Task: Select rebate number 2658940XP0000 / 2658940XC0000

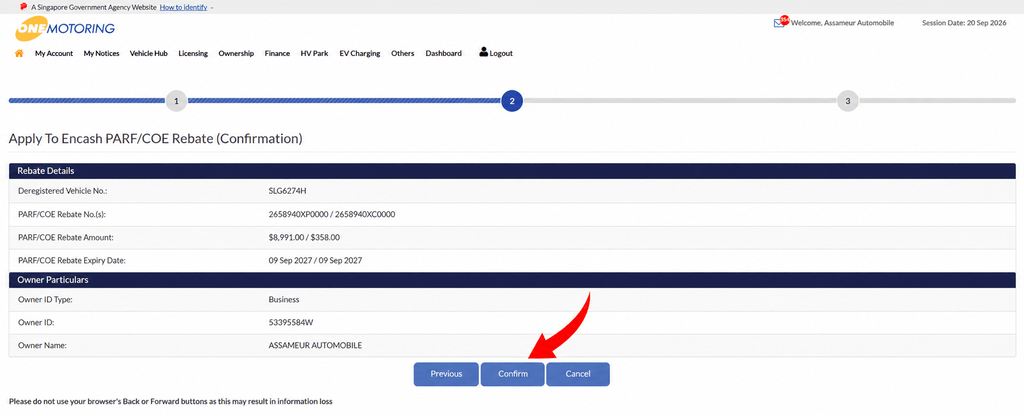Action: (332, 214)
